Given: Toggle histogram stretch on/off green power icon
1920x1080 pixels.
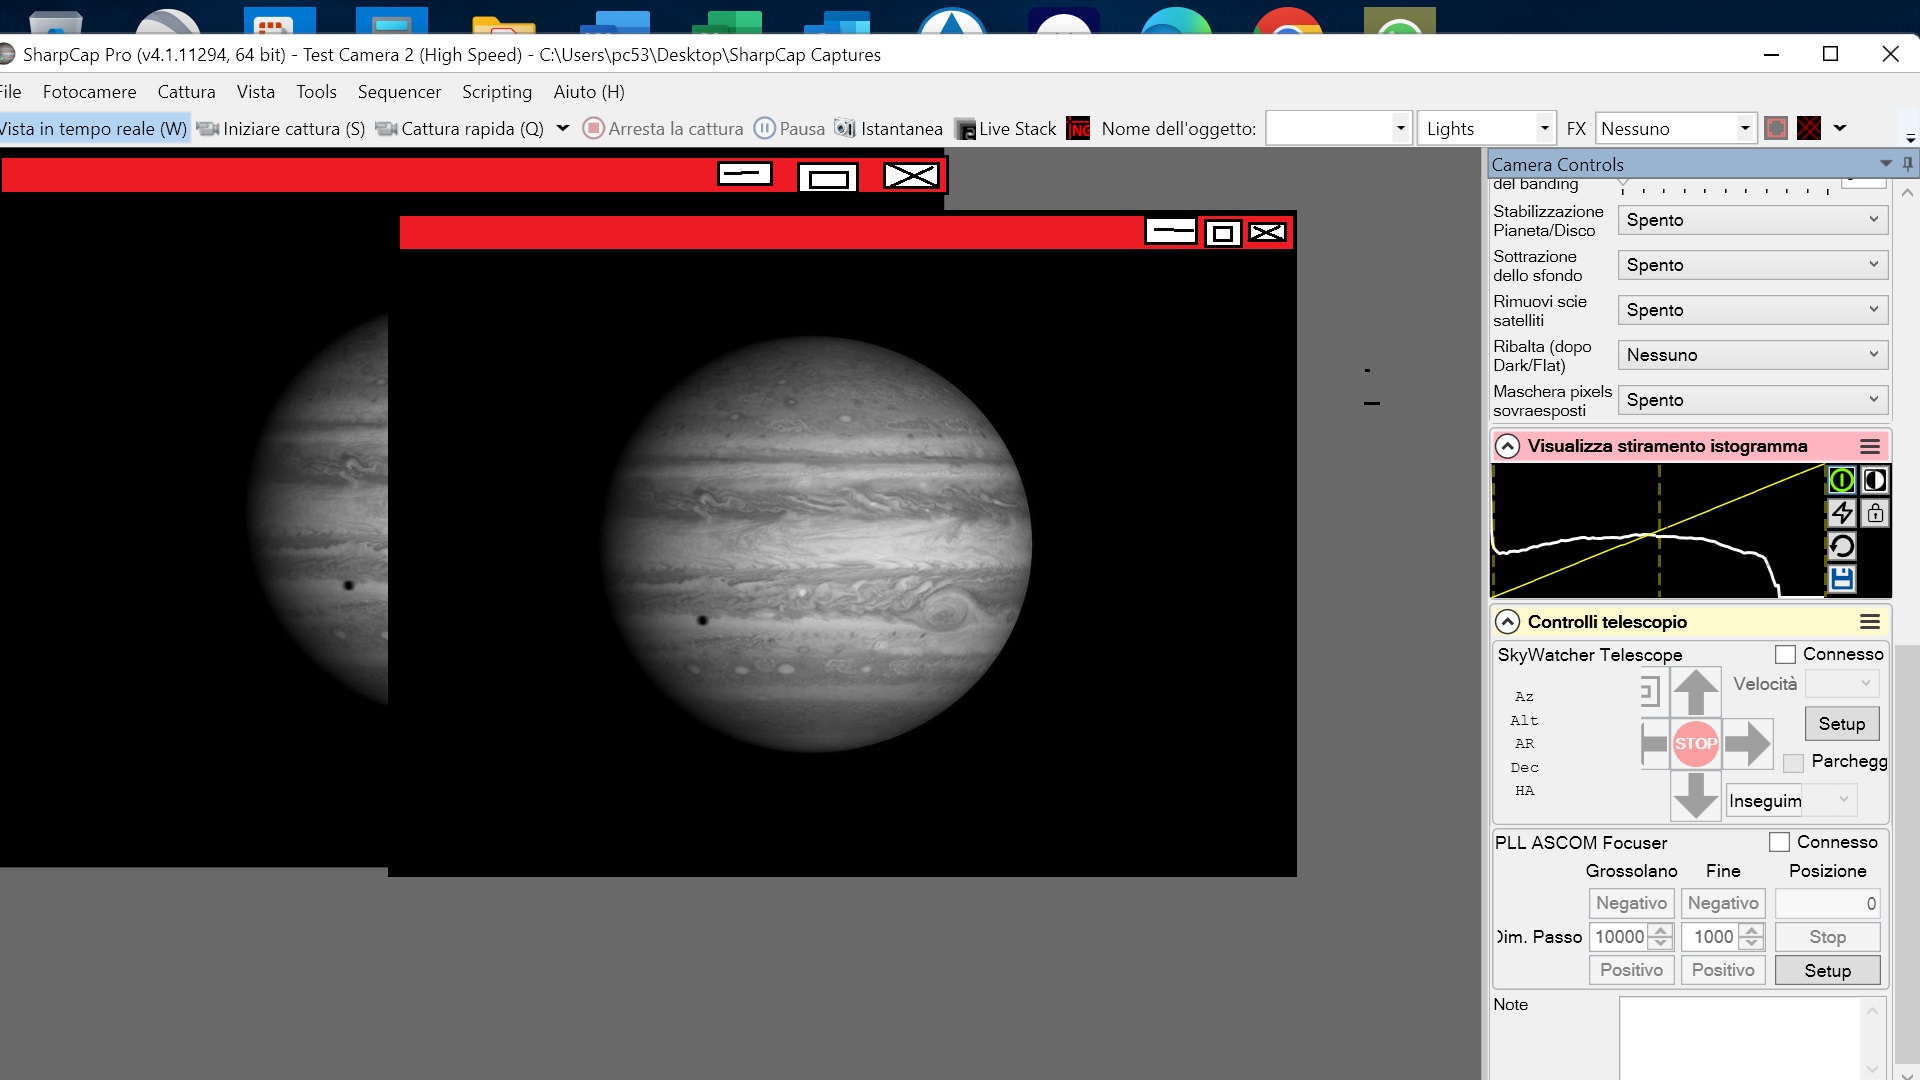Looking at the screenshot, I should click(1841, 480).
